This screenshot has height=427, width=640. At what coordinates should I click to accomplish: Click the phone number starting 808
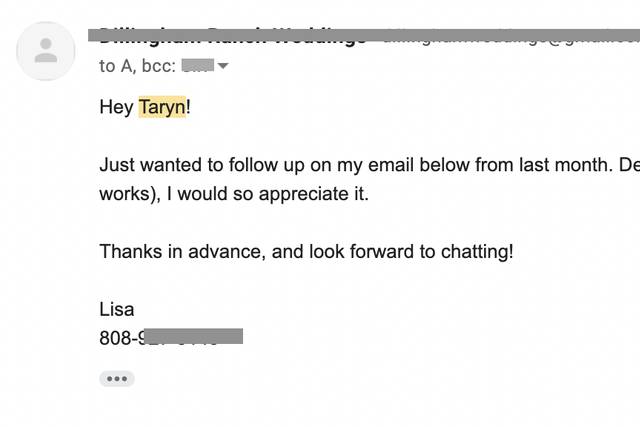click(171, 337)
